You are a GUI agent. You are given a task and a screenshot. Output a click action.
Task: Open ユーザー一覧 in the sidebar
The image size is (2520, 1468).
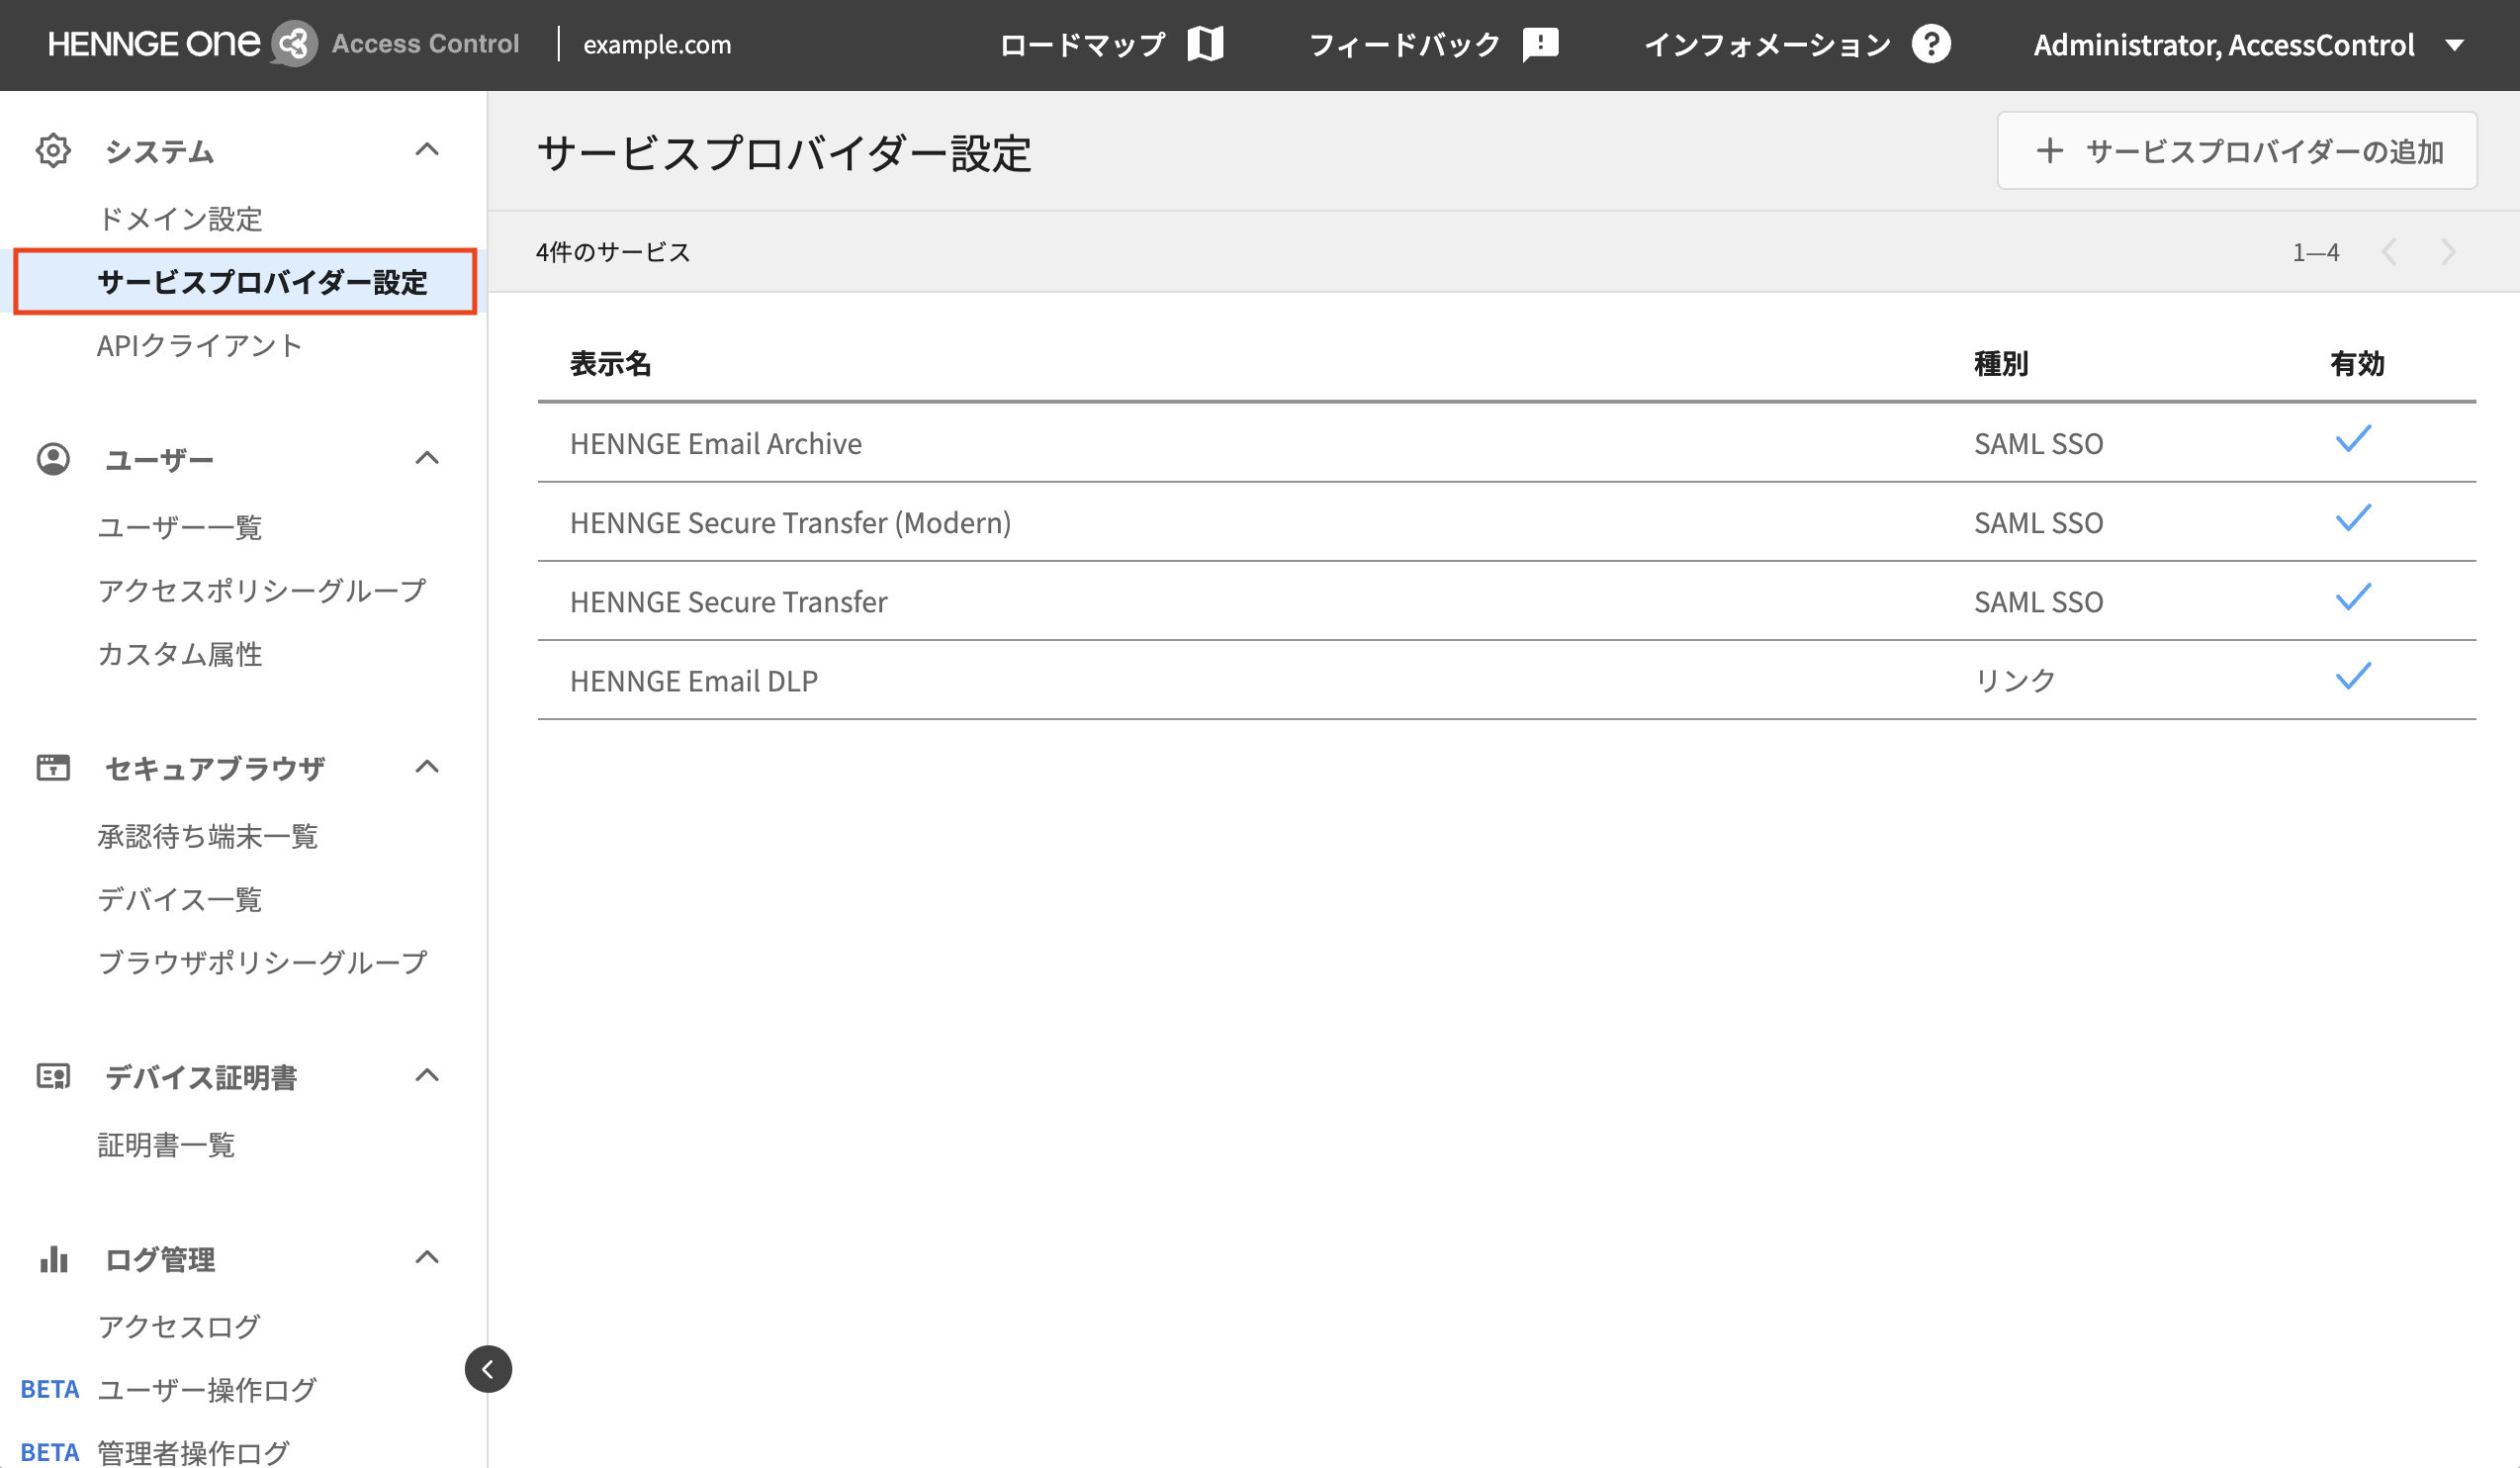[x=180, y=526]
